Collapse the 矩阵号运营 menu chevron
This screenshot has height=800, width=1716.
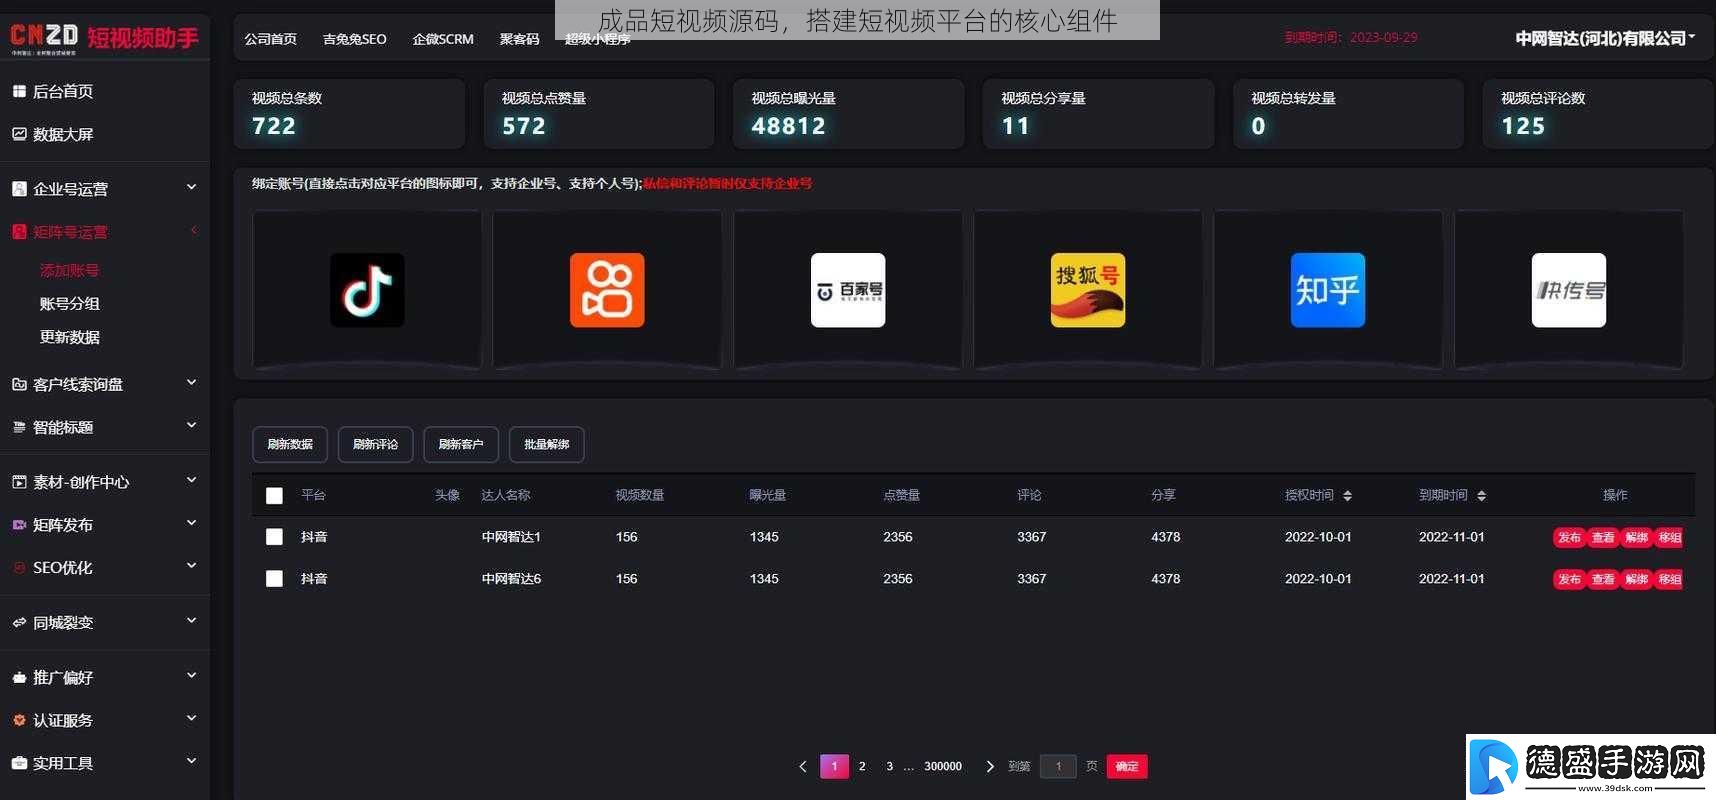tap(193, 231)
